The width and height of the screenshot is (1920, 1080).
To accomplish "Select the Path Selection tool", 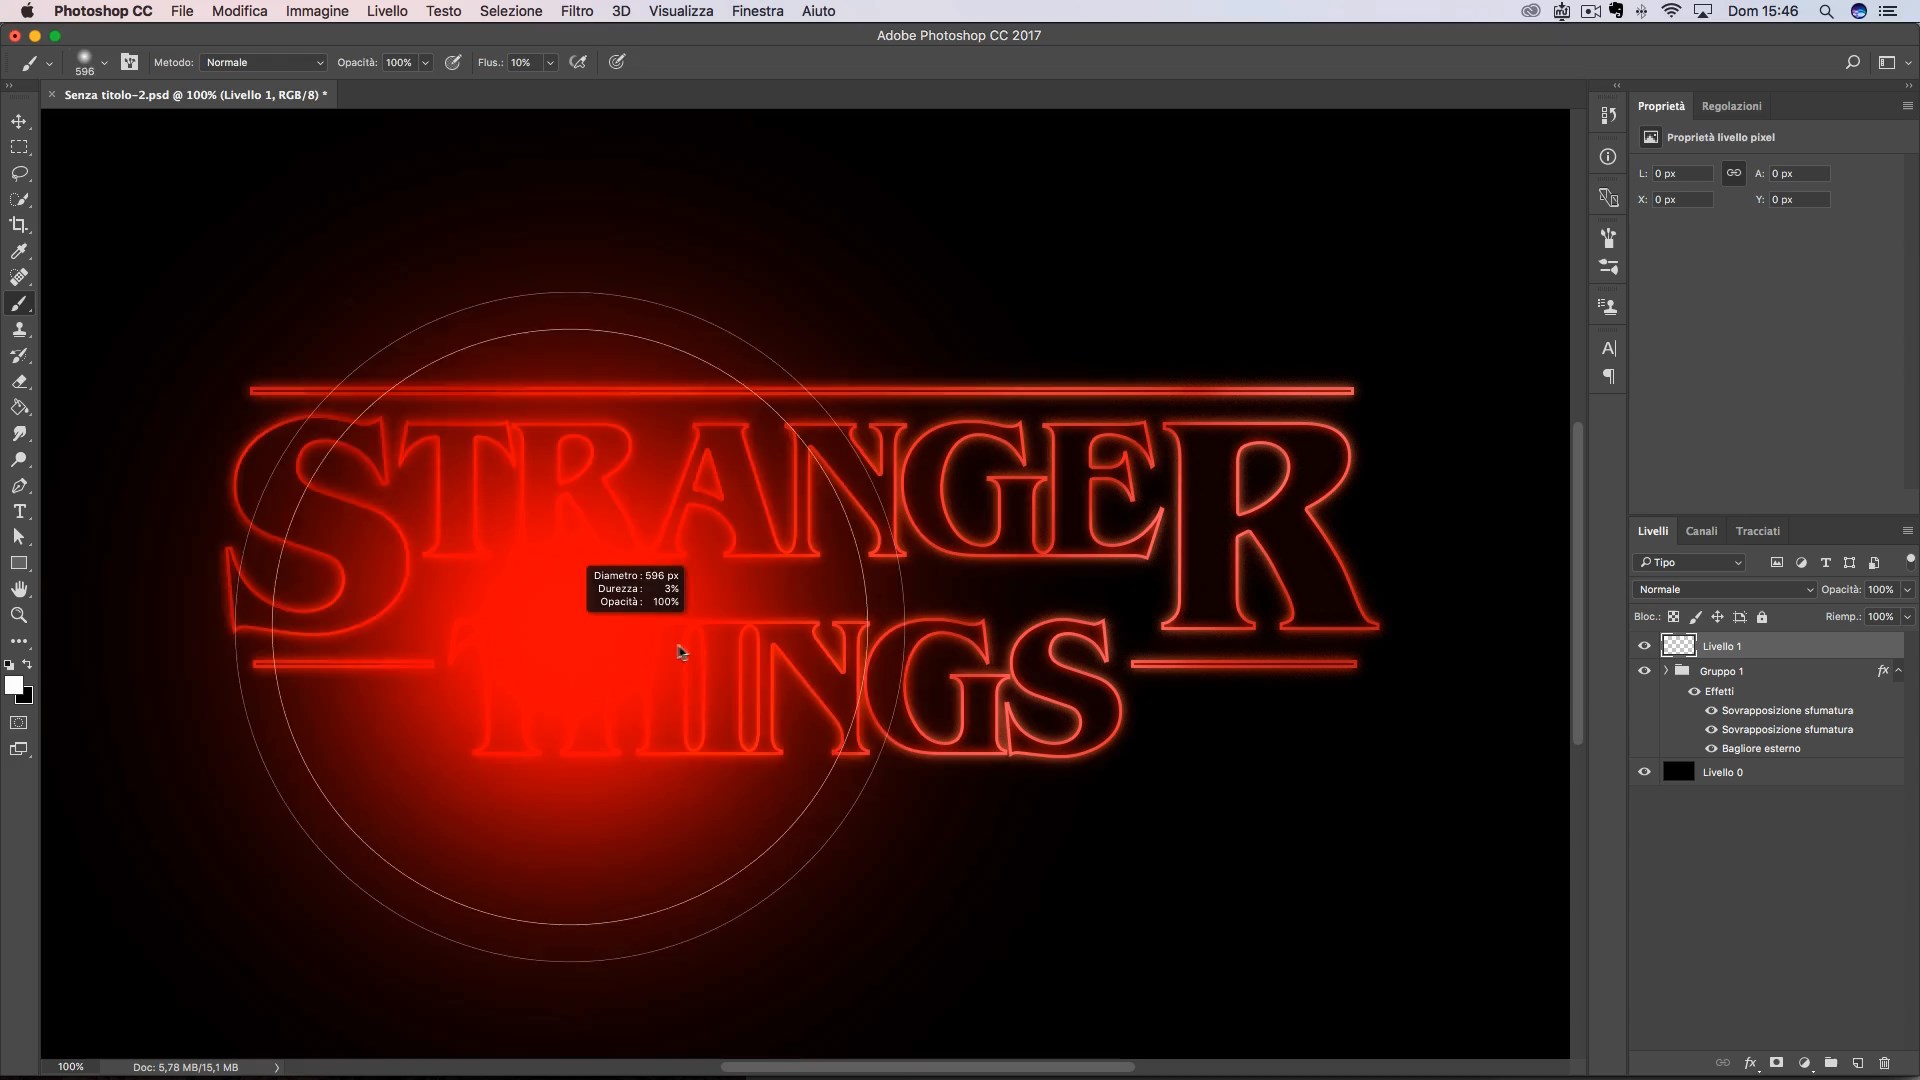I will pos(19,538).
